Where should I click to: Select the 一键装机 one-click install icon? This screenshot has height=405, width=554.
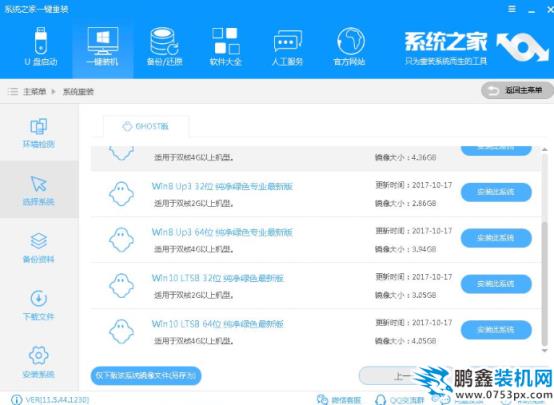tap(102, 47)
